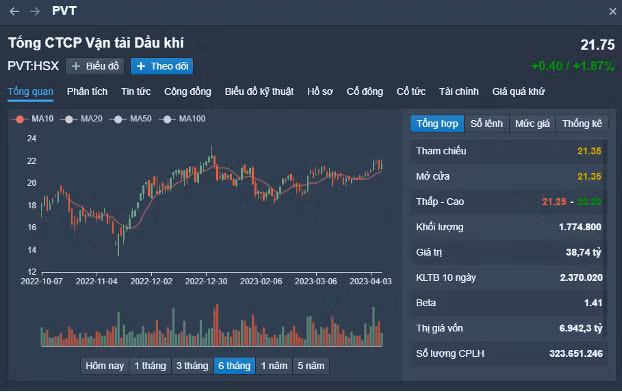Click the Mở cửa row label
The image size is (622, 392).
click(x=433, y=177)
